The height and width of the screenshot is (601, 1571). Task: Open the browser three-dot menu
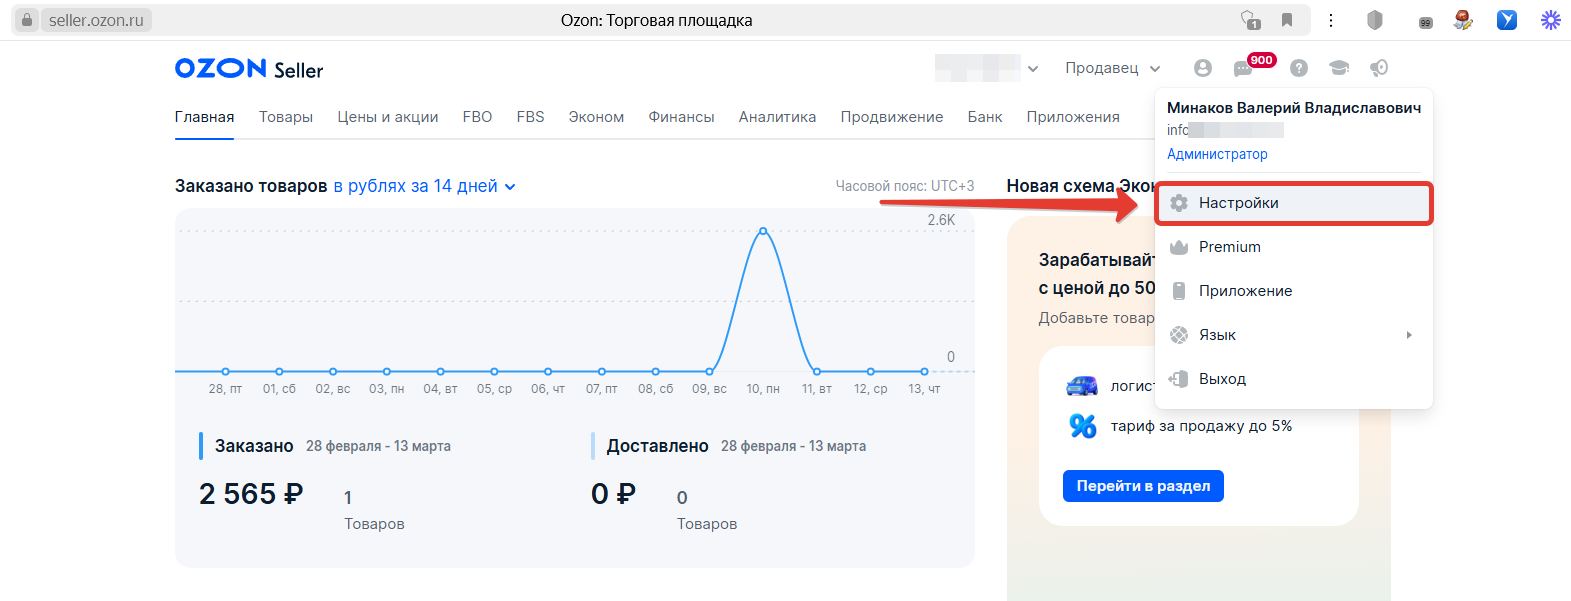(x=1331, y=20)
